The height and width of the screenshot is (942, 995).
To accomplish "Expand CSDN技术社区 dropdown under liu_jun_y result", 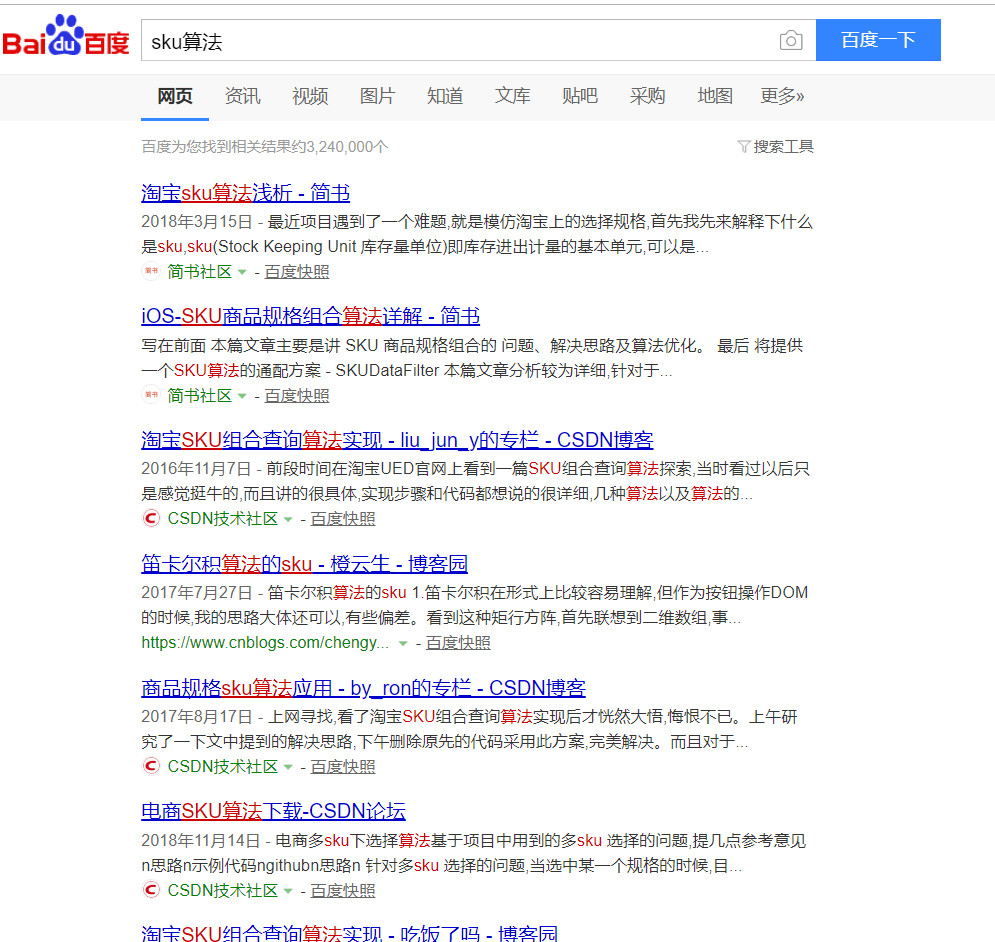I will (x=288, y=520).
